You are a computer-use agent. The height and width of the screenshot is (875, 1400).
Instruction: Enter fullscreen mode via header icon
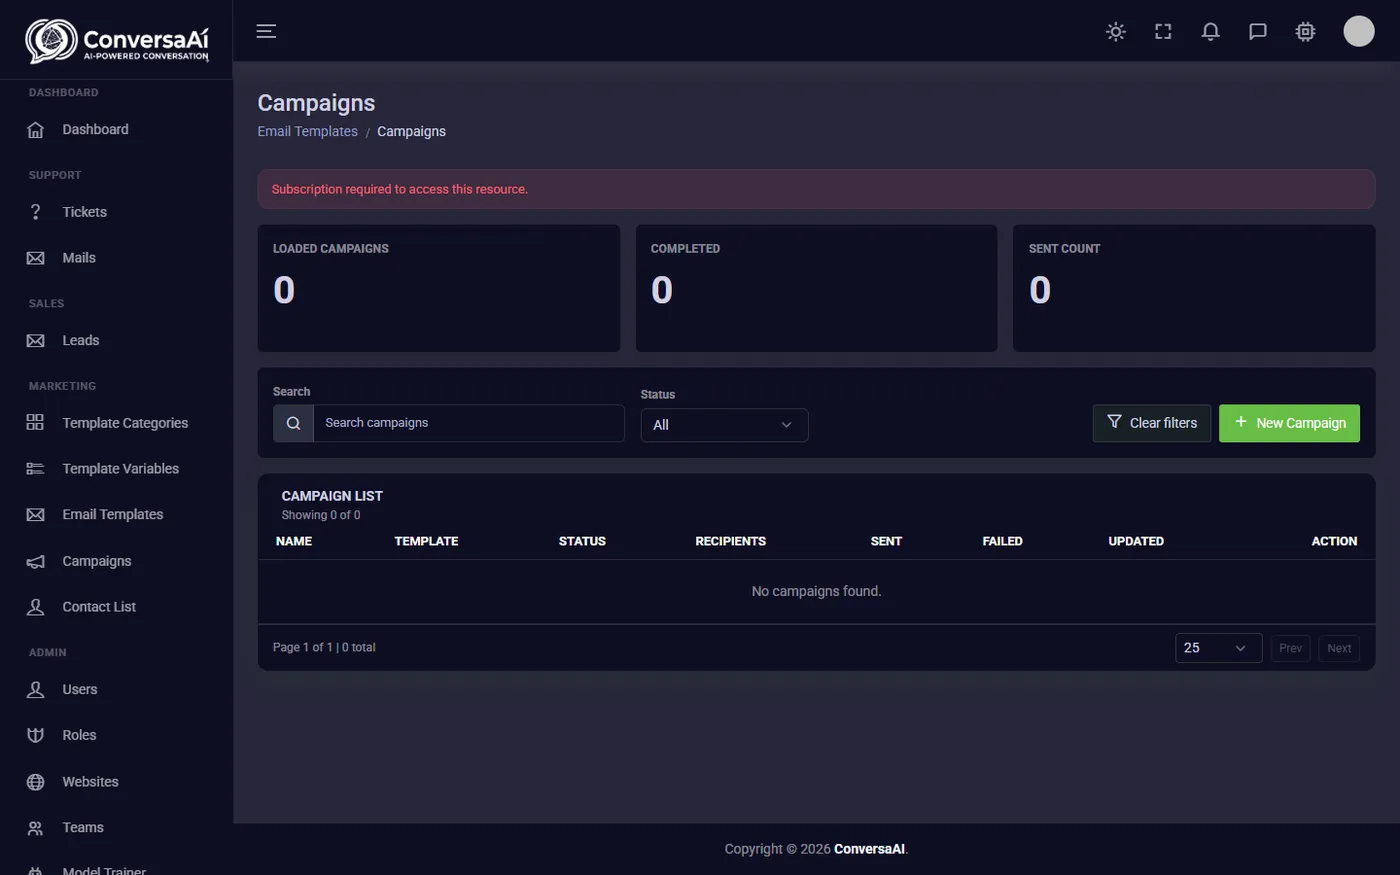pos(1163,31)
